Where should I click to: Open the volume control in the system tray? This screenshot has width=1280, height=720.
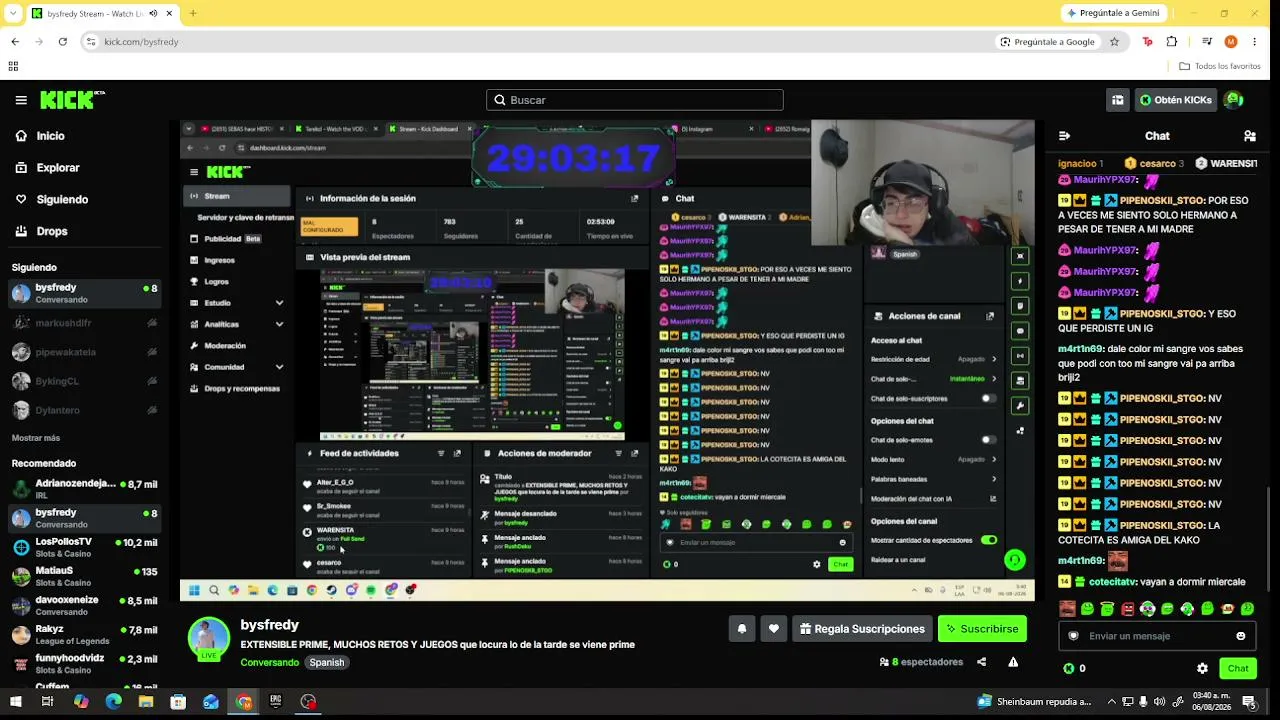pyautogui.click(x=1159, y=702)
